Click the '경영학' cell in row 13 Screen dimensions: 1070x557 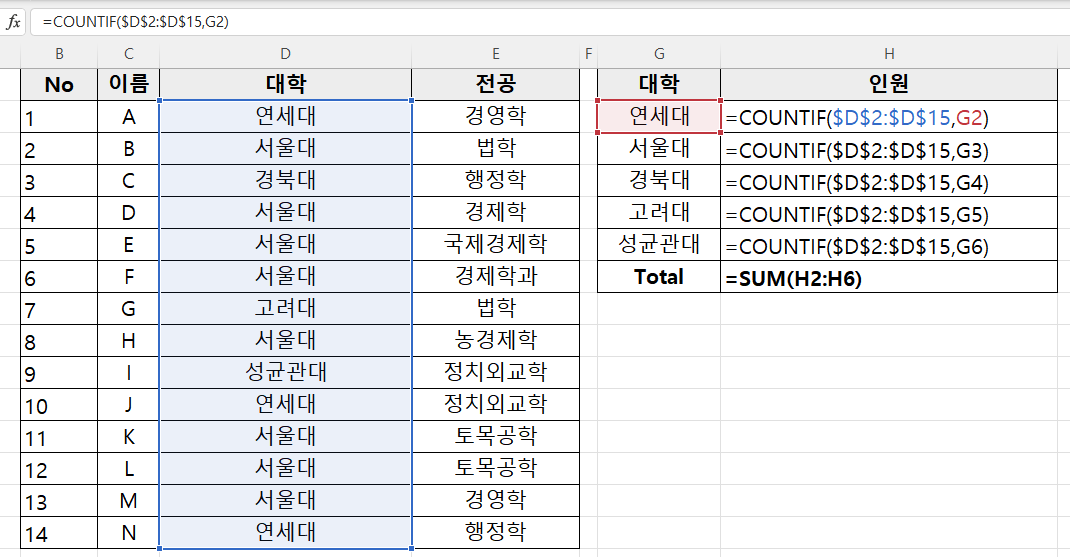[x=495, y=502]
